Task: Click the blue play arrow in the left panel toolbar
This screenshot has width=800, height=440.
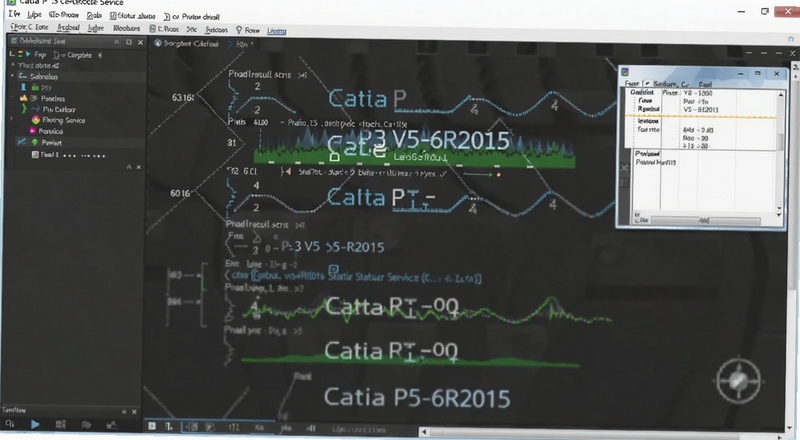Action: coord(28,54)
